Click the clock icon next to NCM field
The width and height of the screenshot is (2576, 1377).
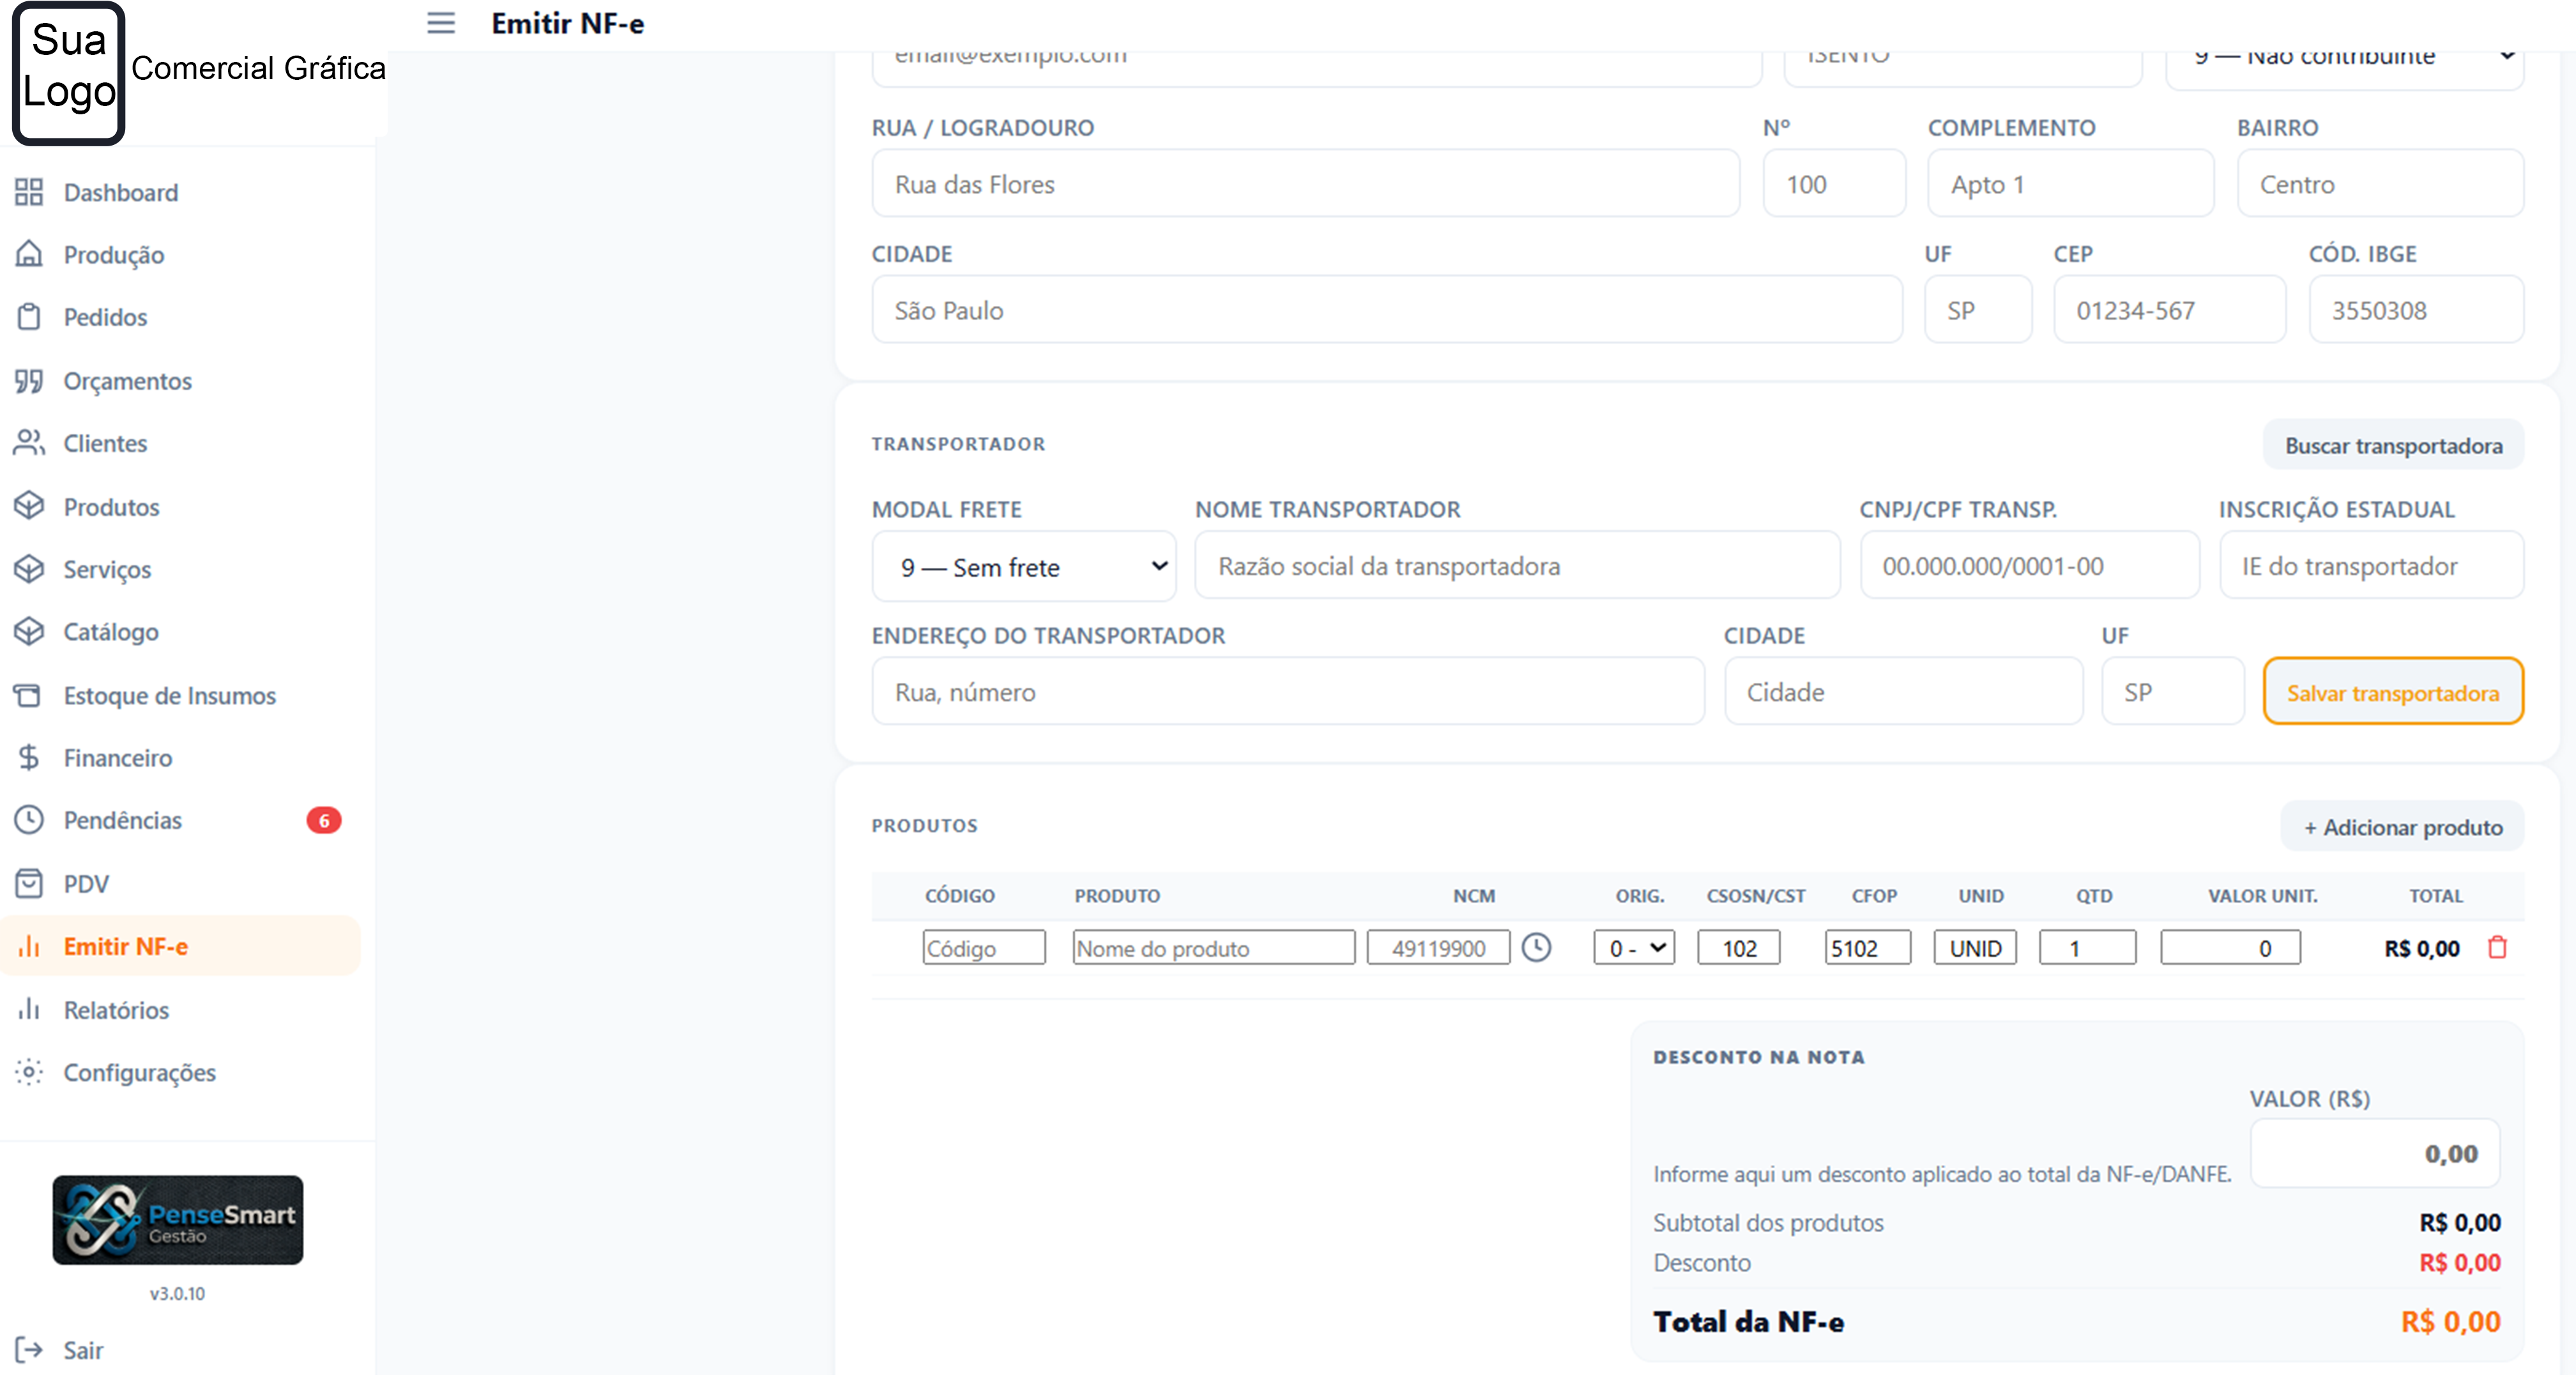(x=1536, y=948)
